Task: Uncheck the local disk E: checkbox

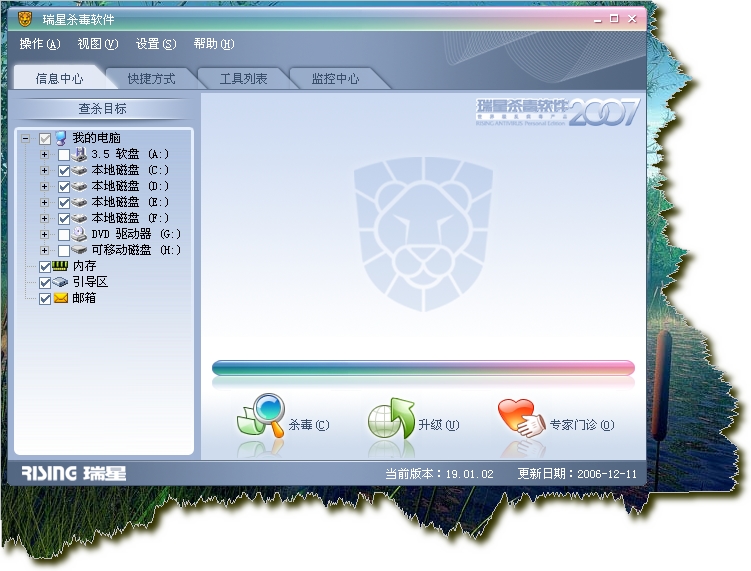Action: [64, 203]
